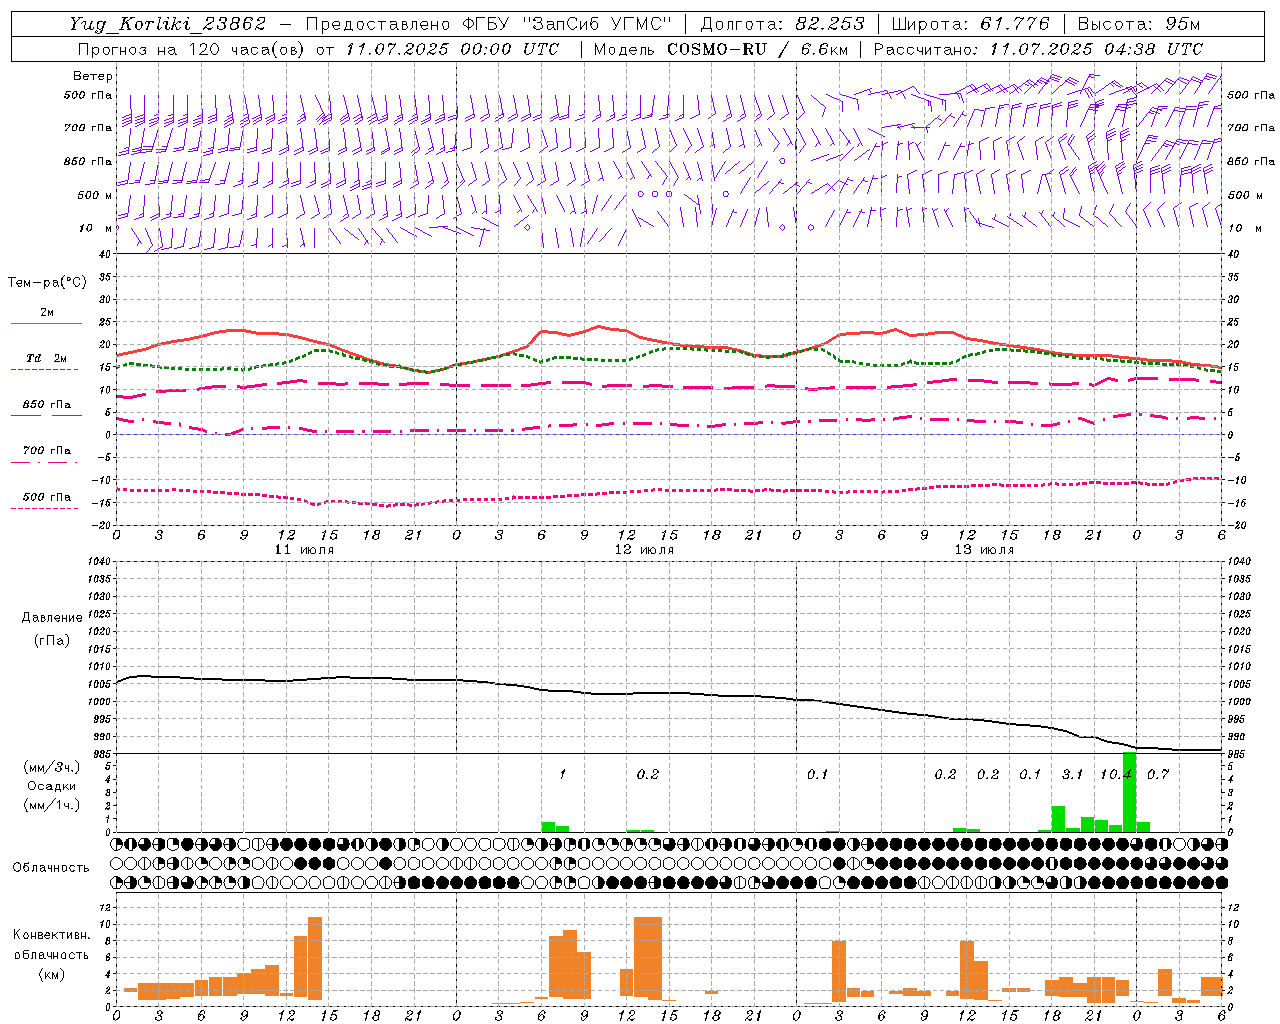Viewport: 1280px width, 1024px height.
Task: Click the (мм/1ч.) precipitation unit label
Action: 51,805
